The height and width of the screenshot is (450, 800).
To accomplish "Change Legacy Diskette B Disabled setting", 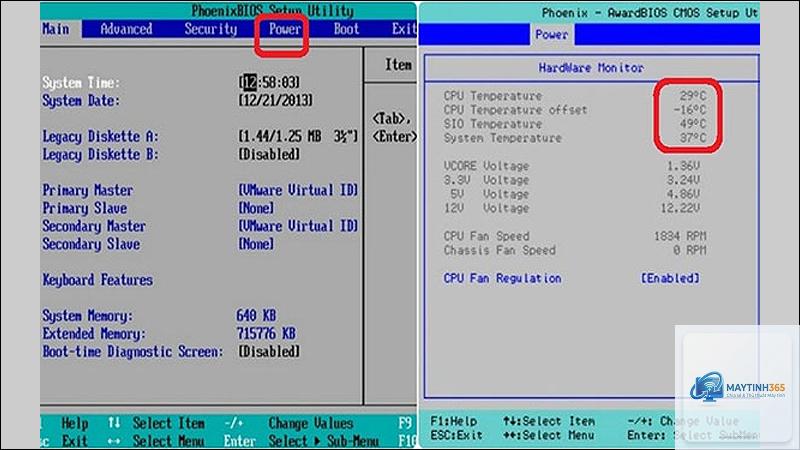I will [x=269, y=154].
